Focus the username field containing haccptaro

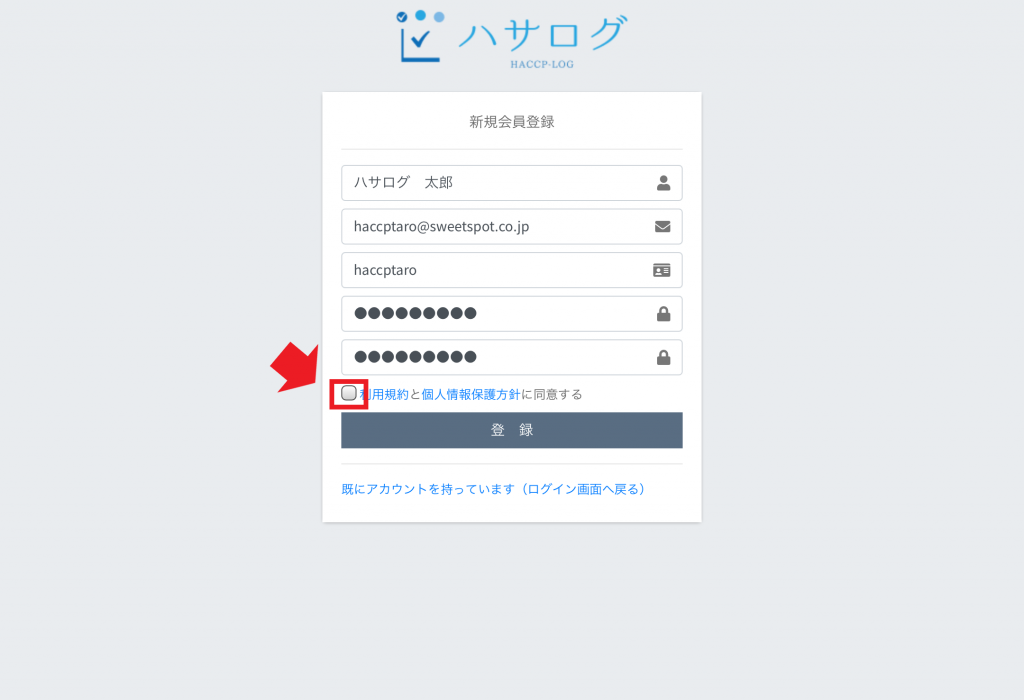coord(512,270)
